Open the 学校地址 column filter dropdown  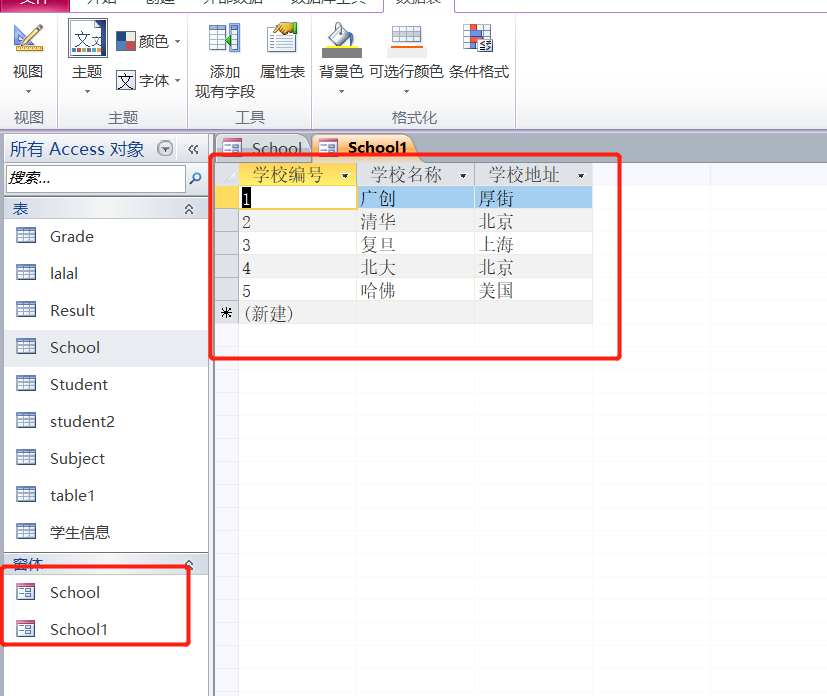(581, 176)
